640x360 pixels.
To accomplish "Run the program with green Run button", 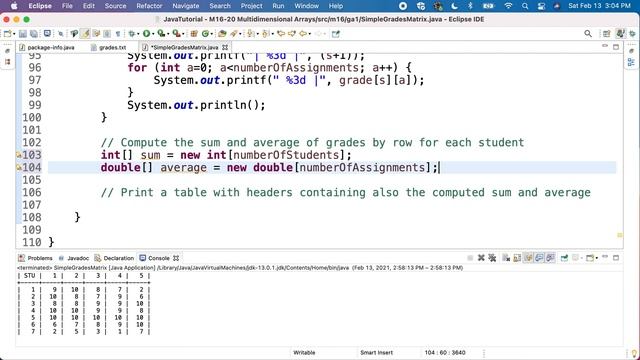I will pos(146,34).
